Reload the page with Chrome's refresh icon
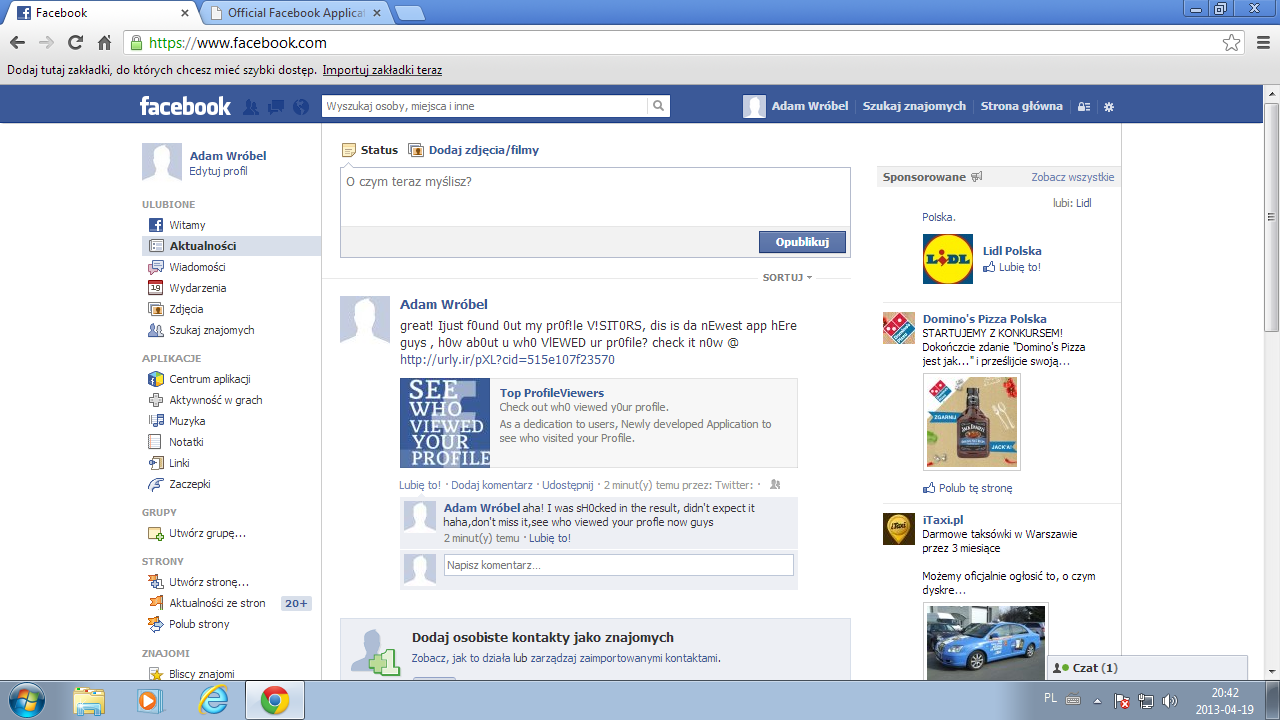This screenshot has width=1280, height=720. coord(75,43)
